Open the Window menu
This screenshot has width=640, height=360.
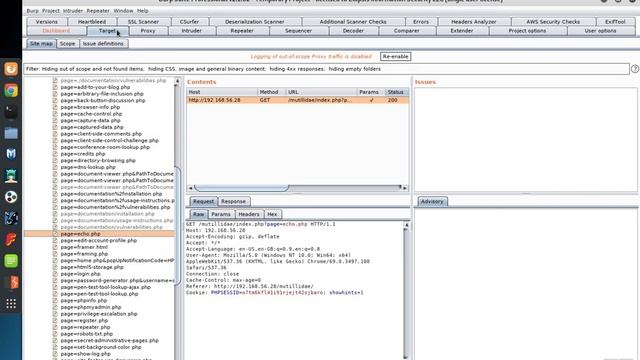[123, 11]
